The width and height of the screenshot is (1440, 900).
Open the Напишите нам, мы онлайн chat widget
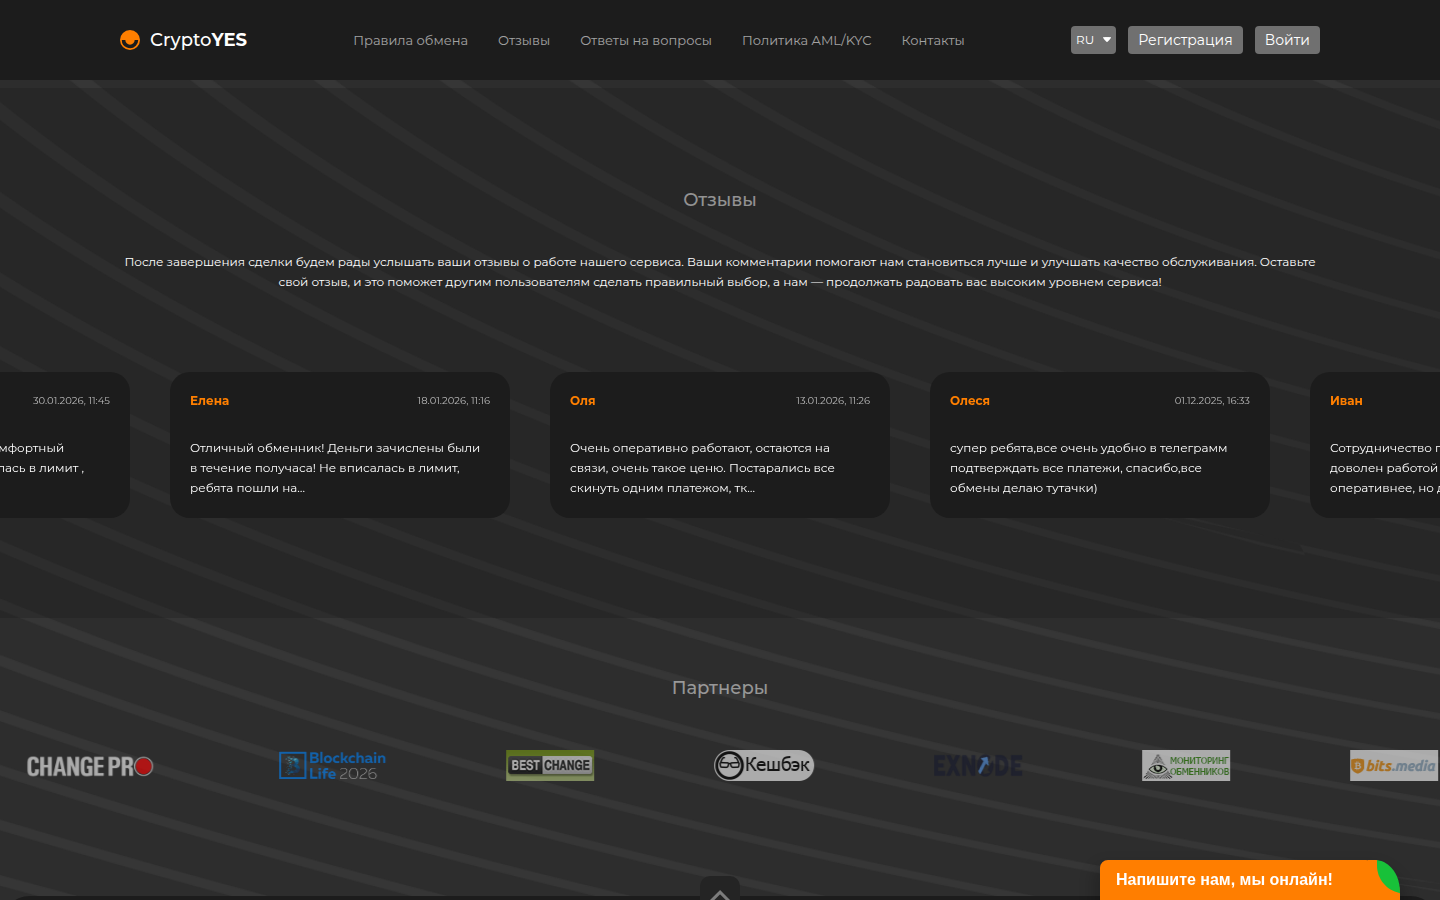(x=1250, y=880)
